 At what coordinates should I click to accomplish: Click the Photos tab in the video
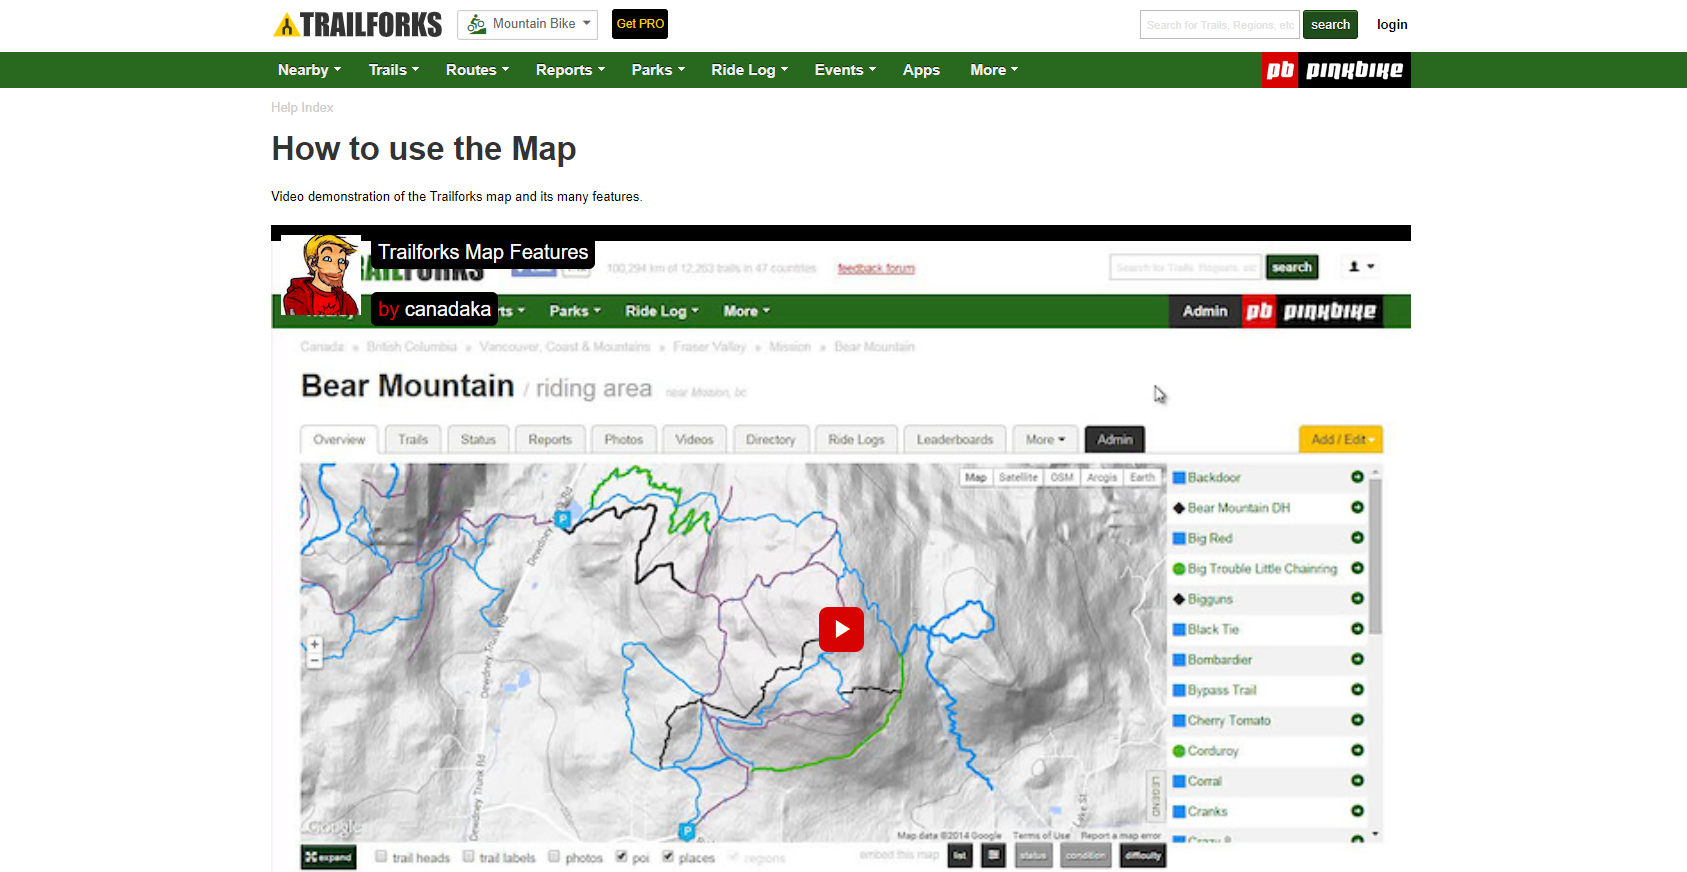624,440
